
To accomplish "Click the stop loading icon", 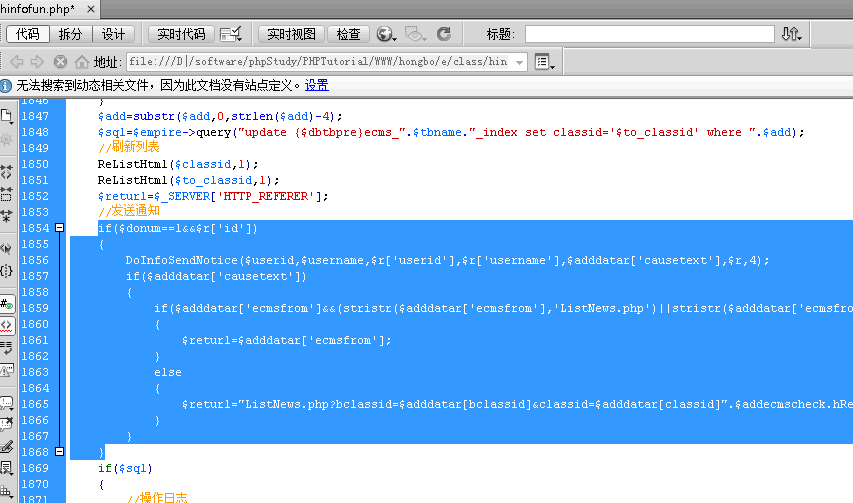I will (60, 62).
